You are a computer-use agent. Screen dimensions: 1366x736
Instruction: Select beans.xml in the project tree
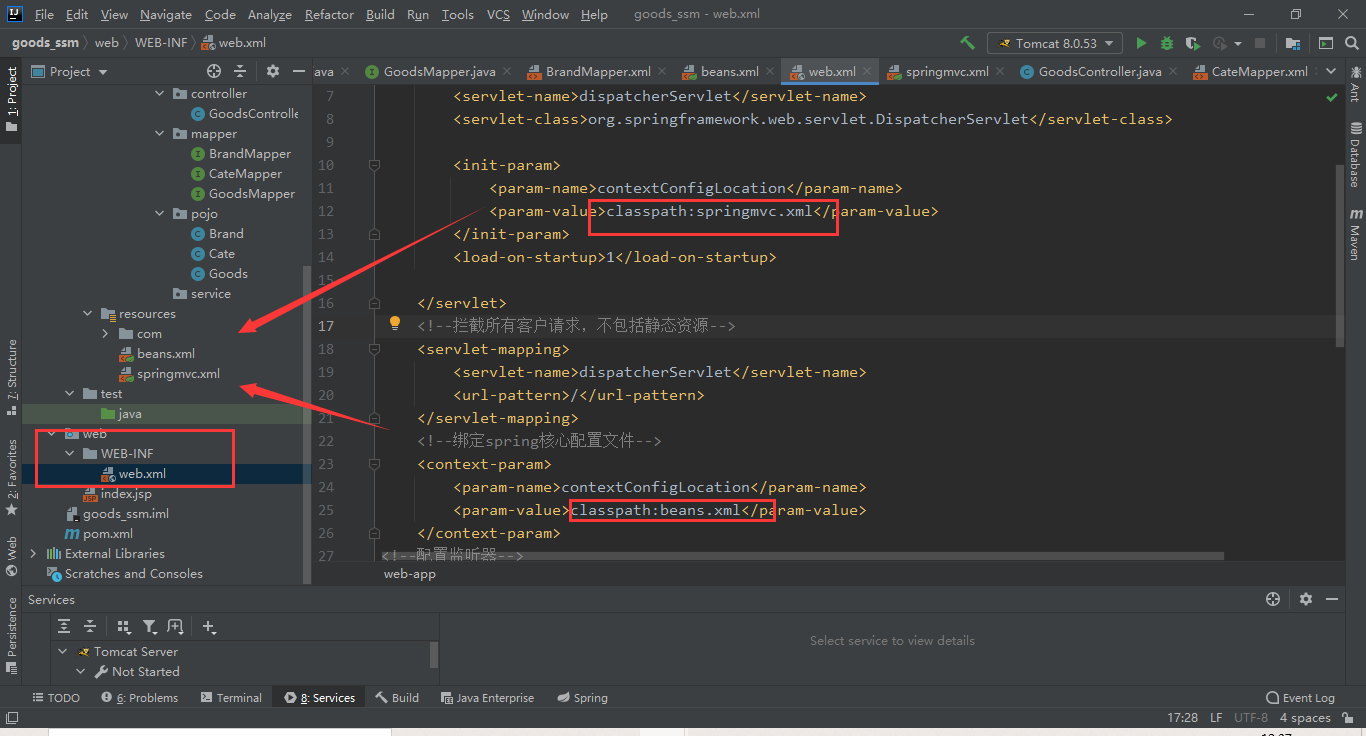[x=166, y=353]
